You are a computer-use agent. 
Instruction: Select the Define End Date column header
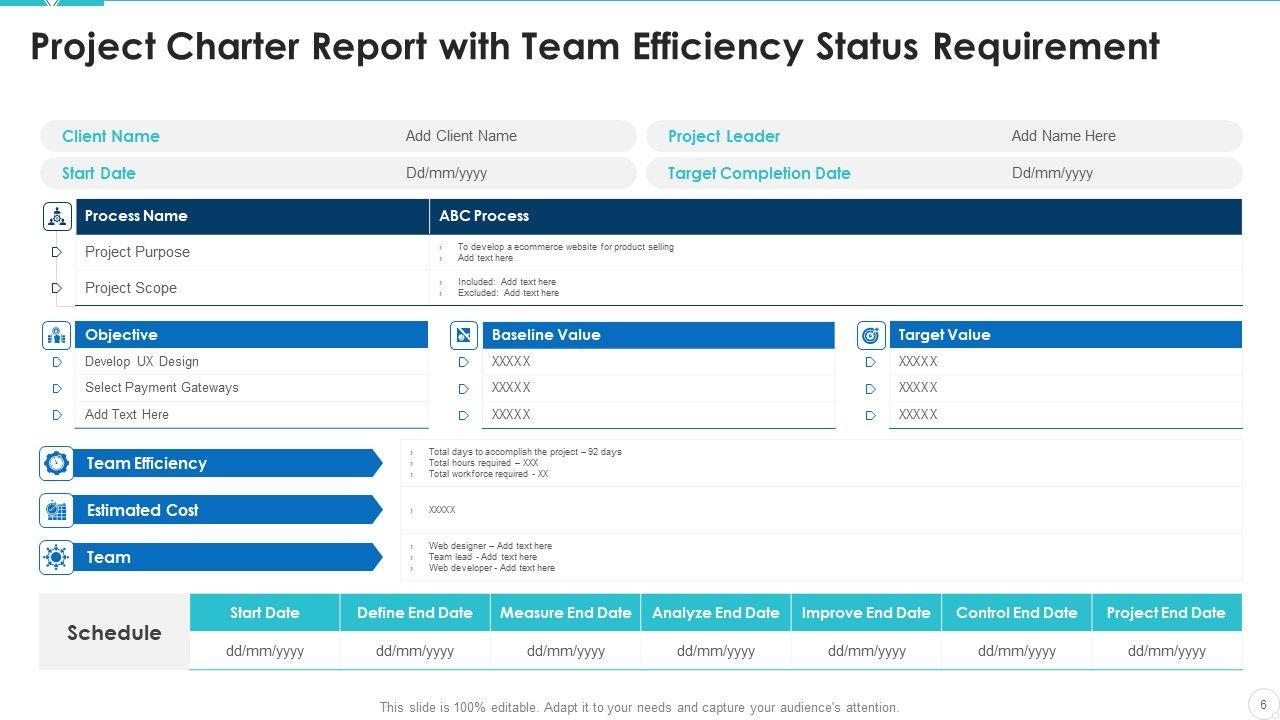415,613
